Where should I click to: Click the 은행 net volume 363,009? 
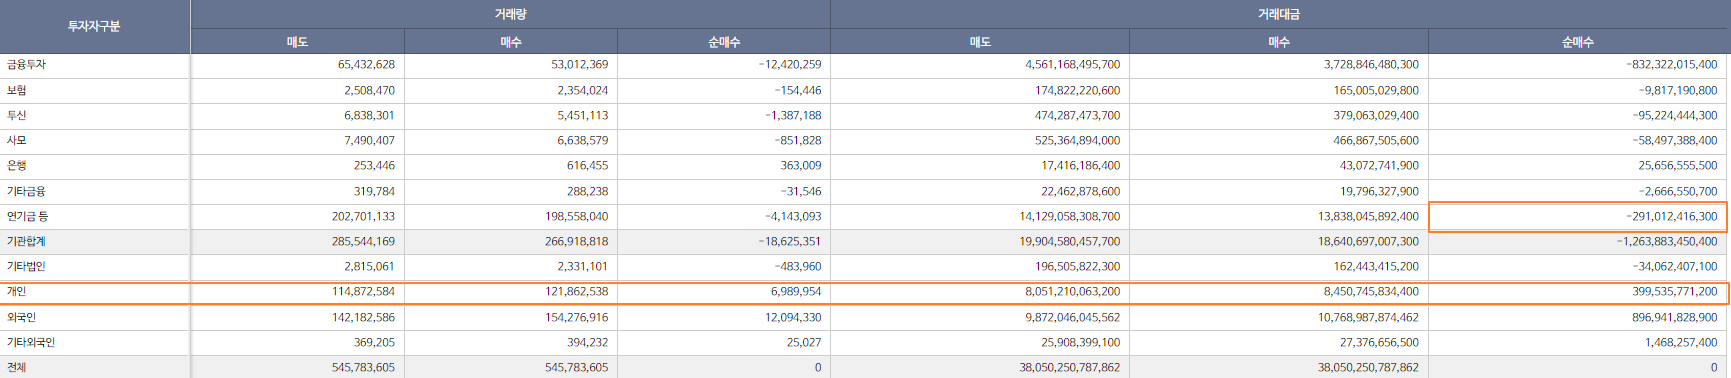click(x=800, y=166)
